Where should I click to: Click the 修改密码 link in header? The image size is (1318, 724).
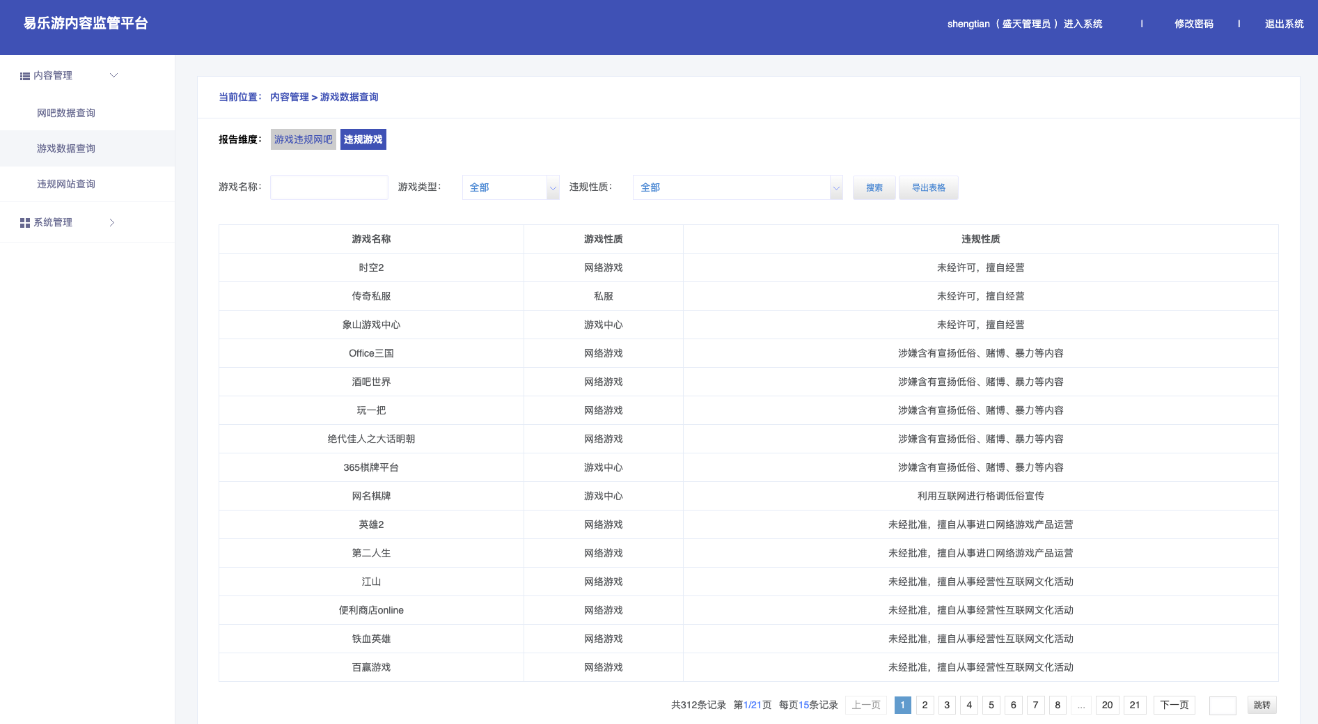(x=1194, y=24)
